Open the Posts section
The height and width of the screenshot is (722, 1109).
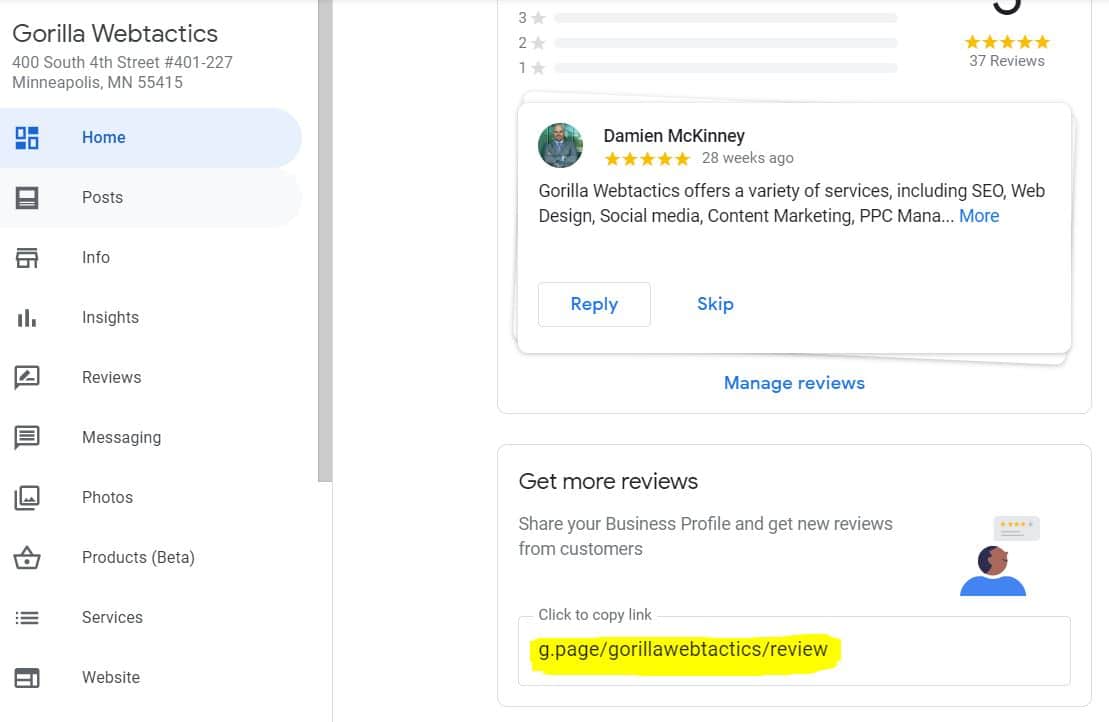[151, 198]
